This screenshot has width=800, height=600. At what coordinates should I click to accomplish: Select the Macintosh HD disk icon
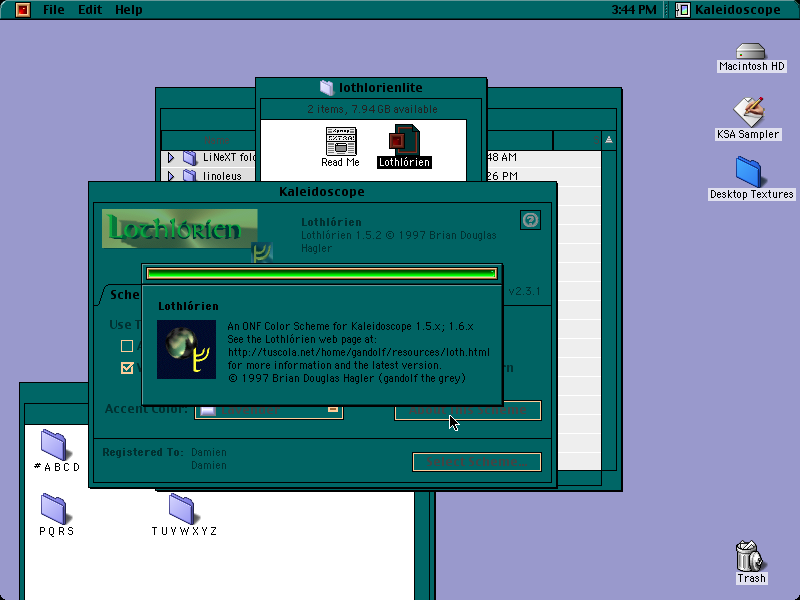[x=751, y=57]
